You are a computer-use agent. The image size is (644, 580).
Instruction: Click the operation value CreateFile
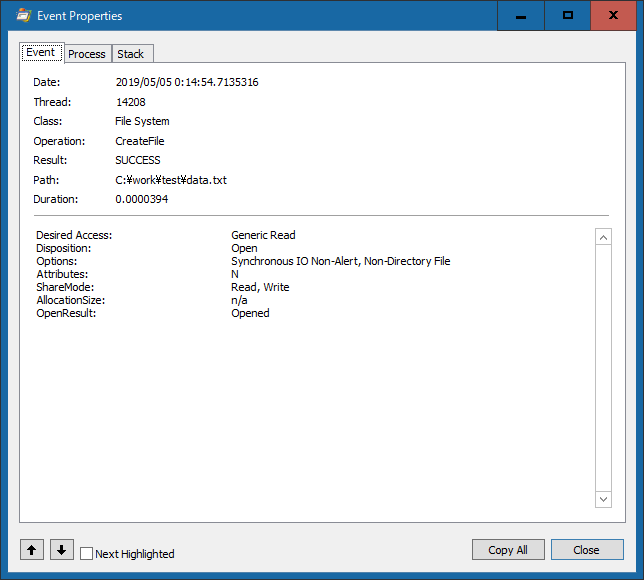[140, 141]
